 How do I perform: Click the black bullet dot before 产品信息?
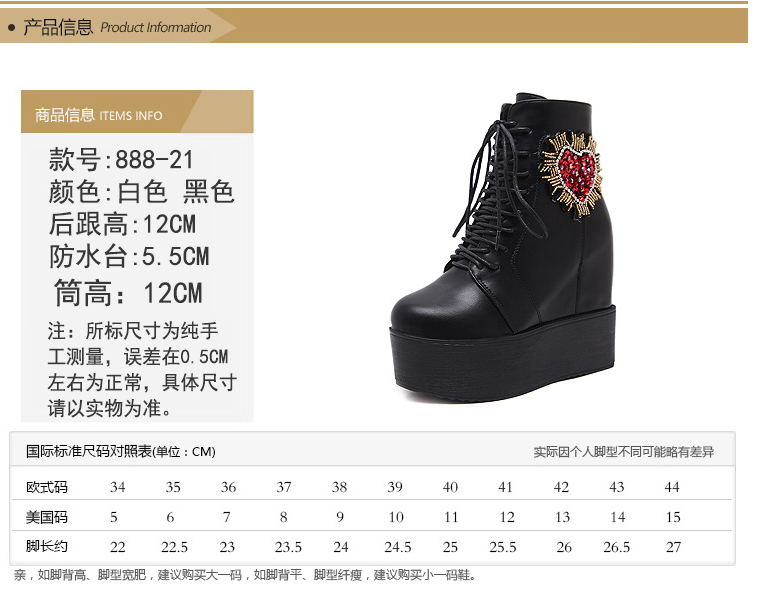click(x=11, y=28)
